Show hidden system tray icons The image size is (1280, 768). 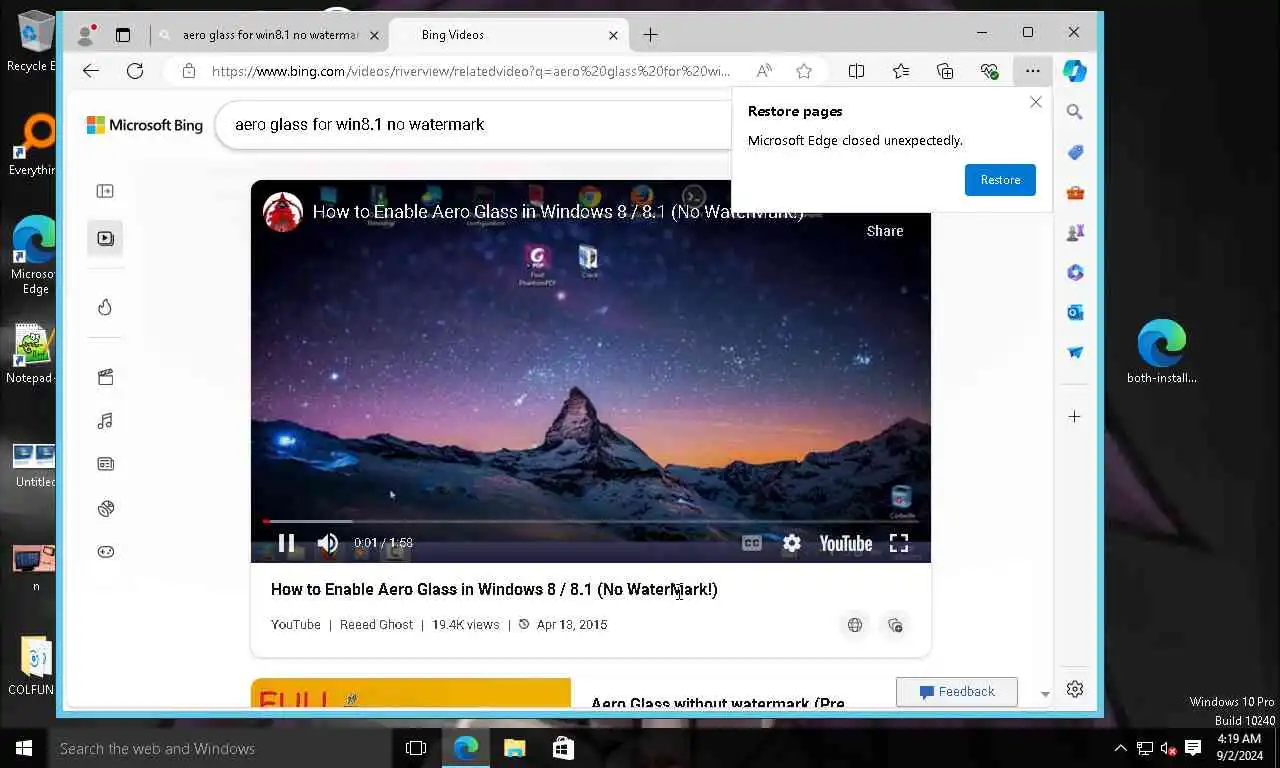click(x=1120, y=748)
